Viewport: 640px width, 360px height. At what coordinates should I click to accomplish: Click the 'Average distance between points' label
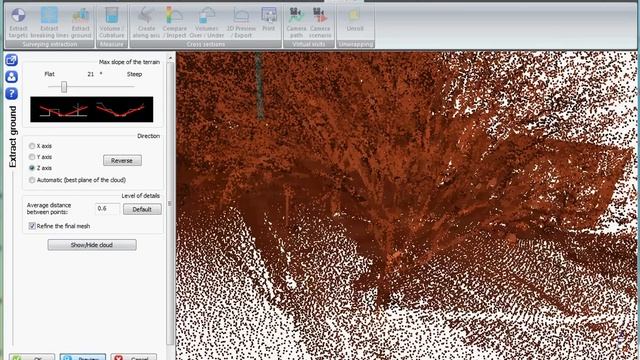[x=49, y=209]
